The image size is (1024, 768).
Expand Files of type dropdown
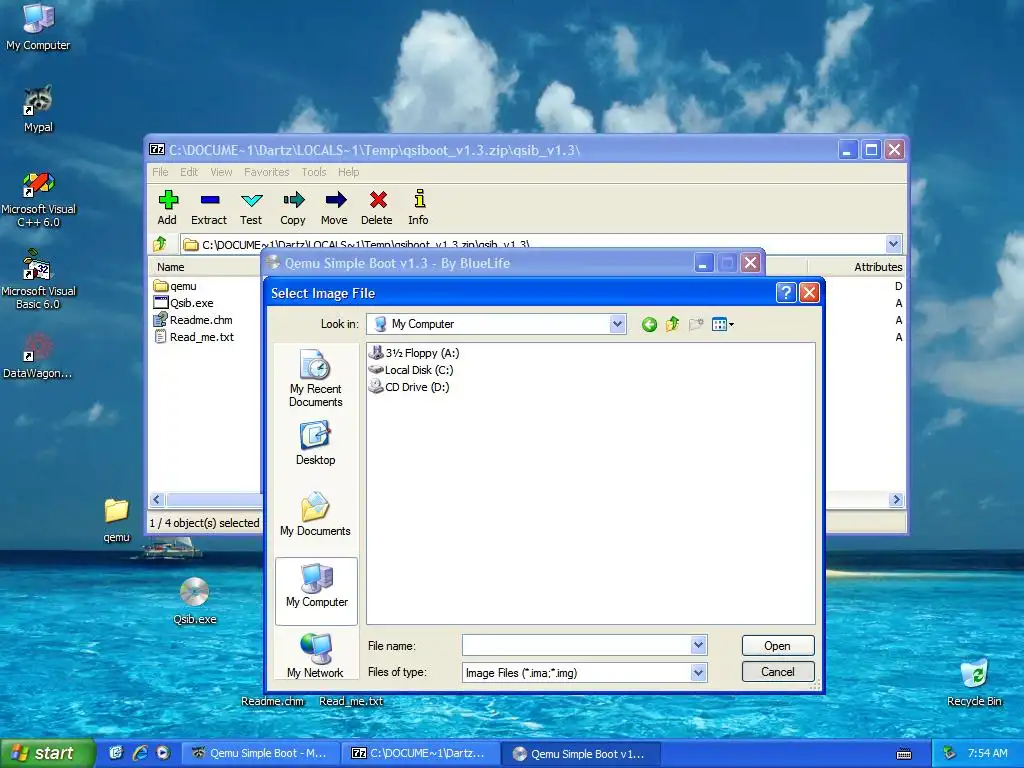[698, 672]
